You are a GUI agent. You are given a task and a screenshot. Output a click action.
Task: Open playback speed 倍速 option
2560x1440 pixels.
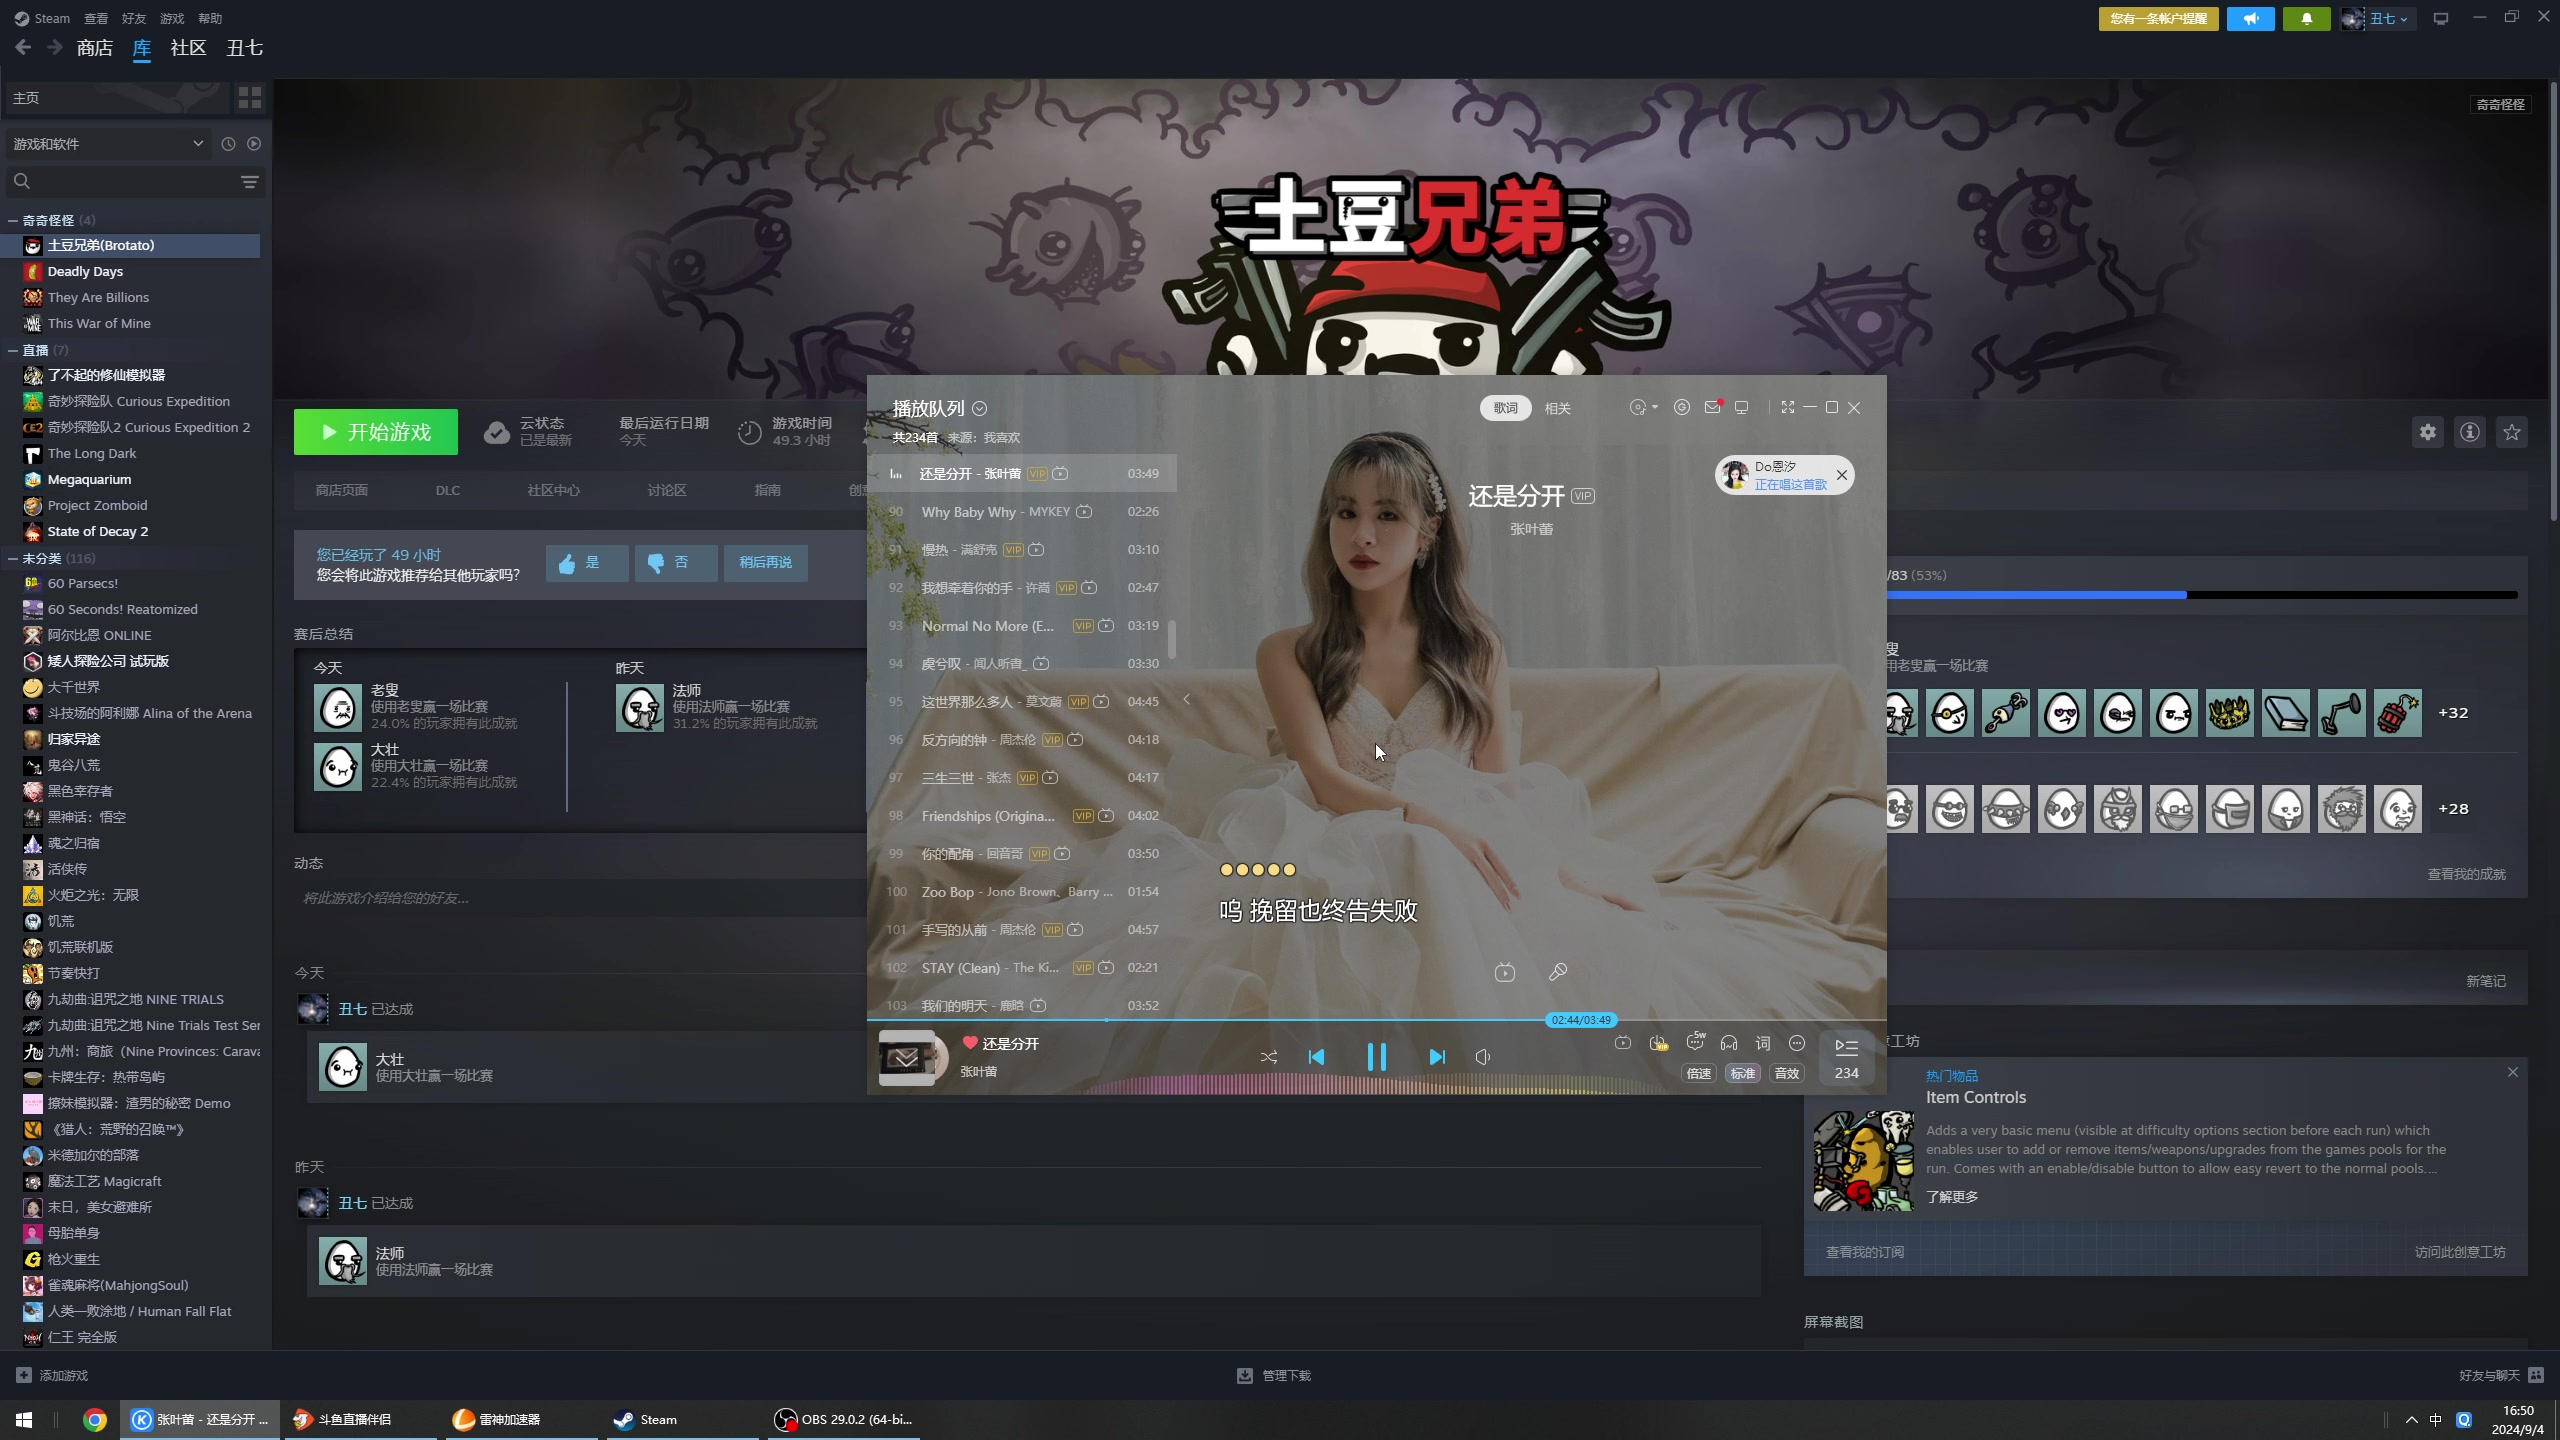[1699, 1073]
